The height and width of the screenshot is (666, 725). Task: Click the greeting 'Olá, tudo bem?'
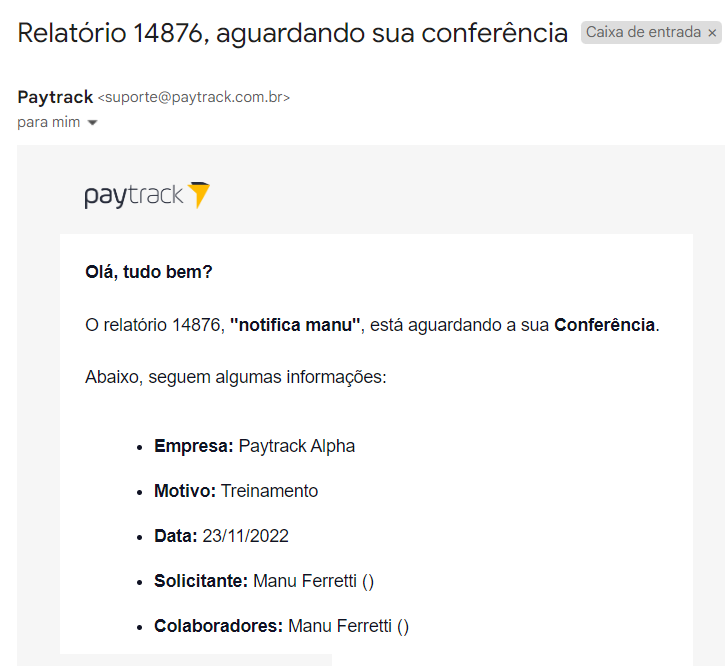click(149, 272)
